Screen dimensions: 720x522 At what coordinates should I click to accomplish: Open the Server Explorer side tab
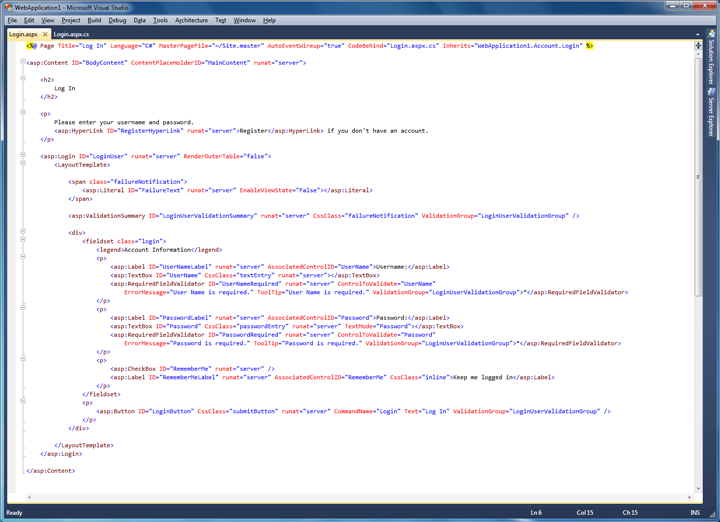711,112
